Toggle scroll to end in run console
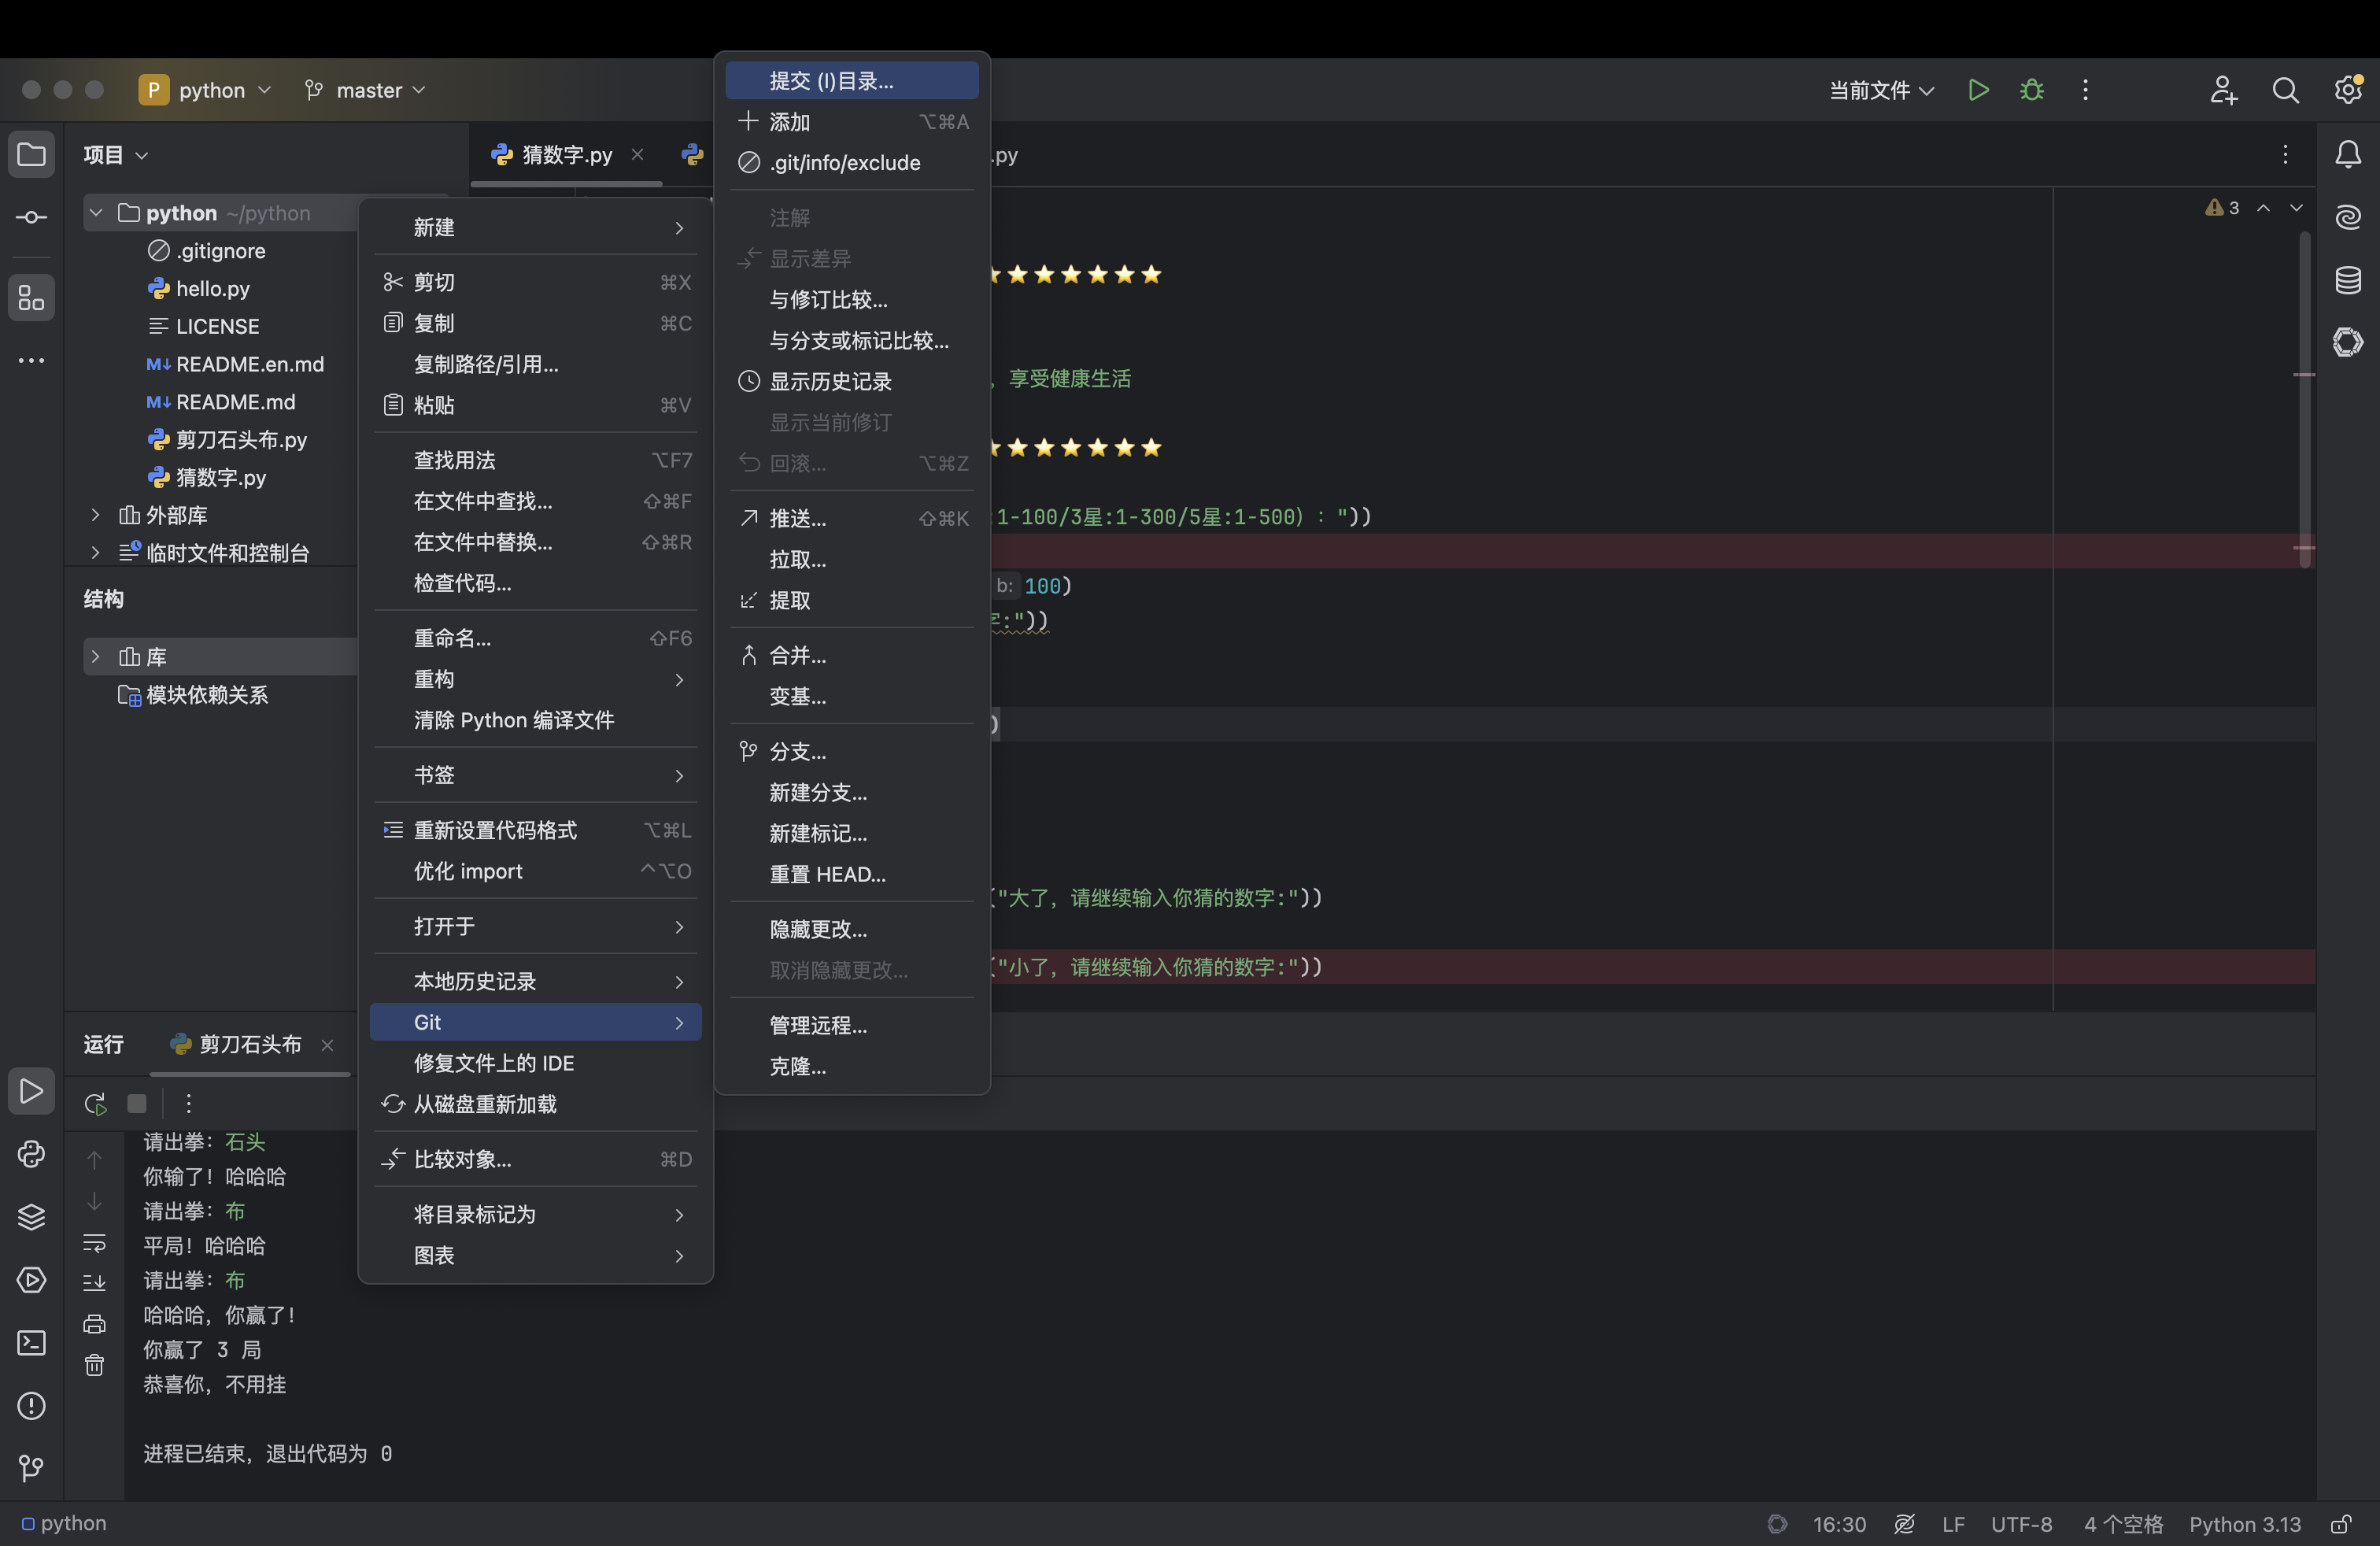This screenshot has height=1546, width=2380. coord(94,1282)
